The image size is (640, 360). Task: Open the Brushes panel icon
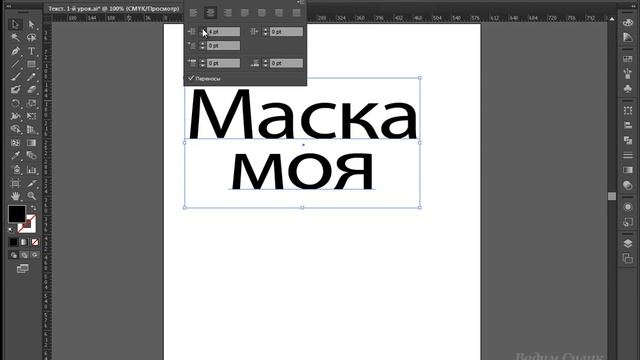(628, 74)
